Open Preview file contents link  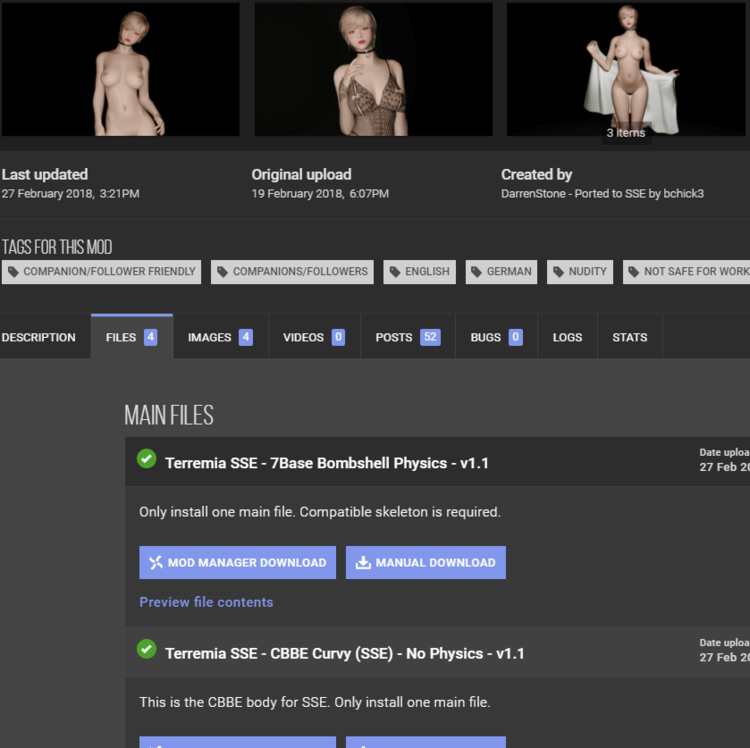pyautogui.click(x=206, y=602)
